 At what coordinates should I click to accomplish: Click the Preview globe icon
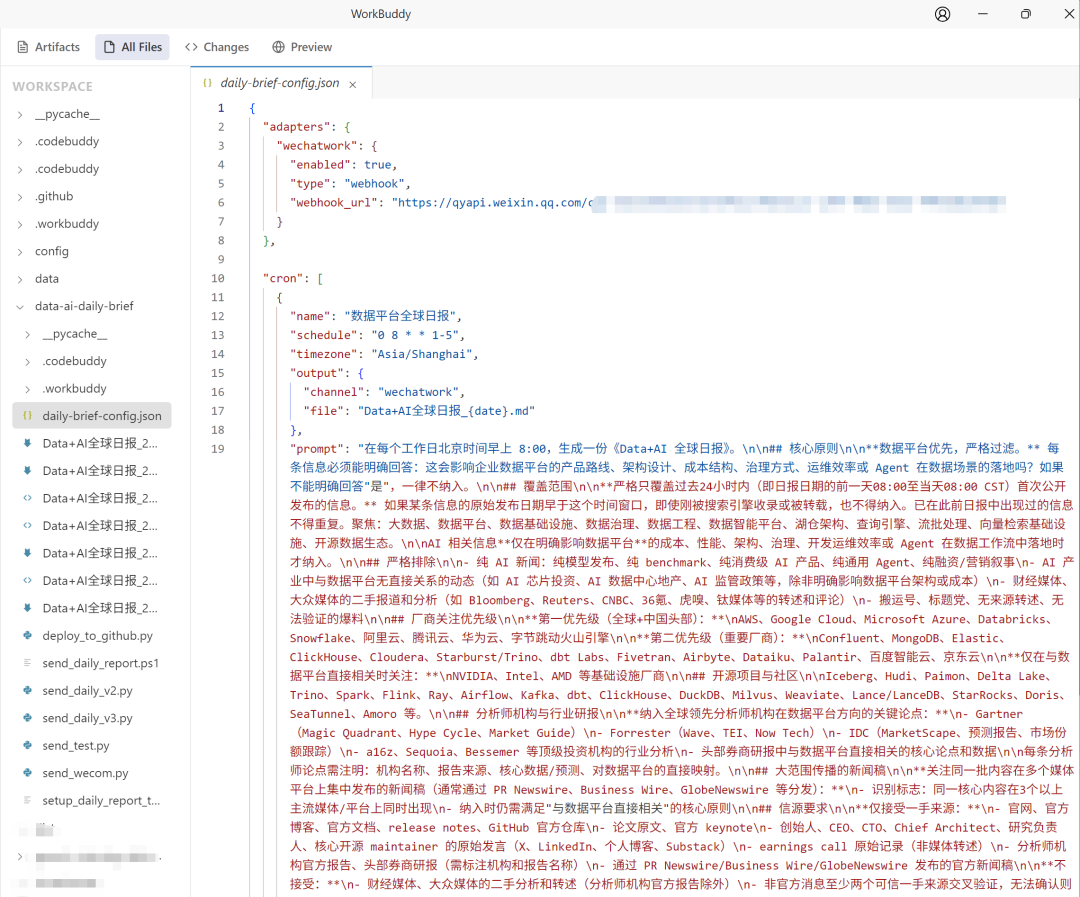[x=278, y=47]
